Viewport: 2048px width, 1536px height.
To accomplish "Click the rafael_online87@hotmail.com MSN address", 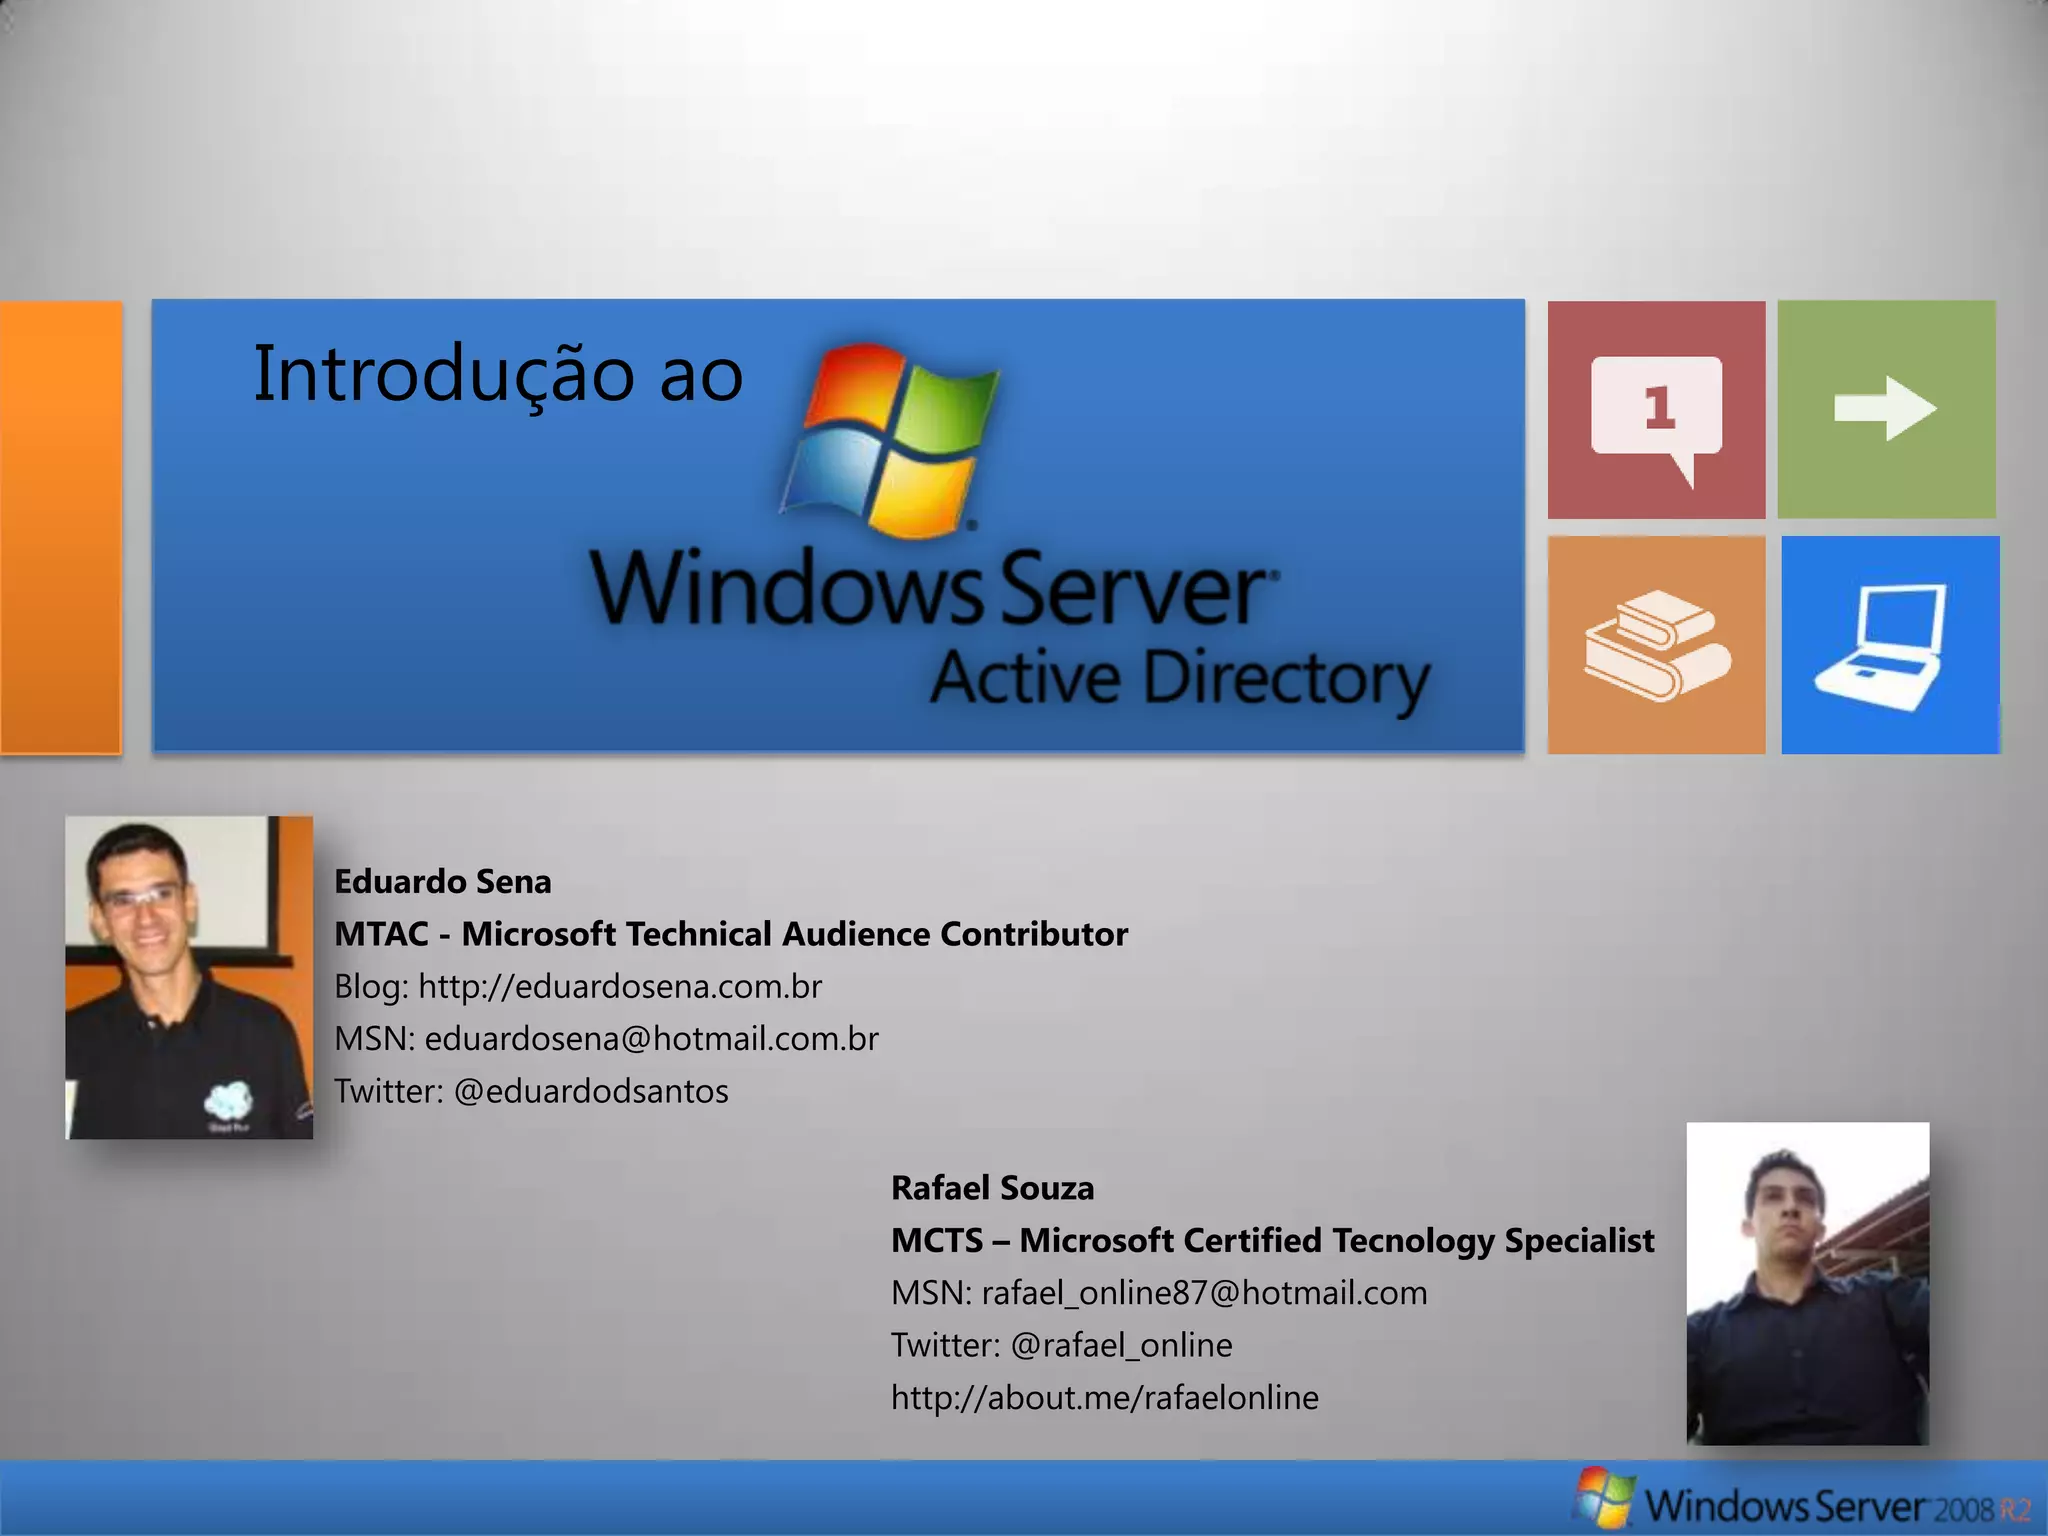I will point(1204,1293).
